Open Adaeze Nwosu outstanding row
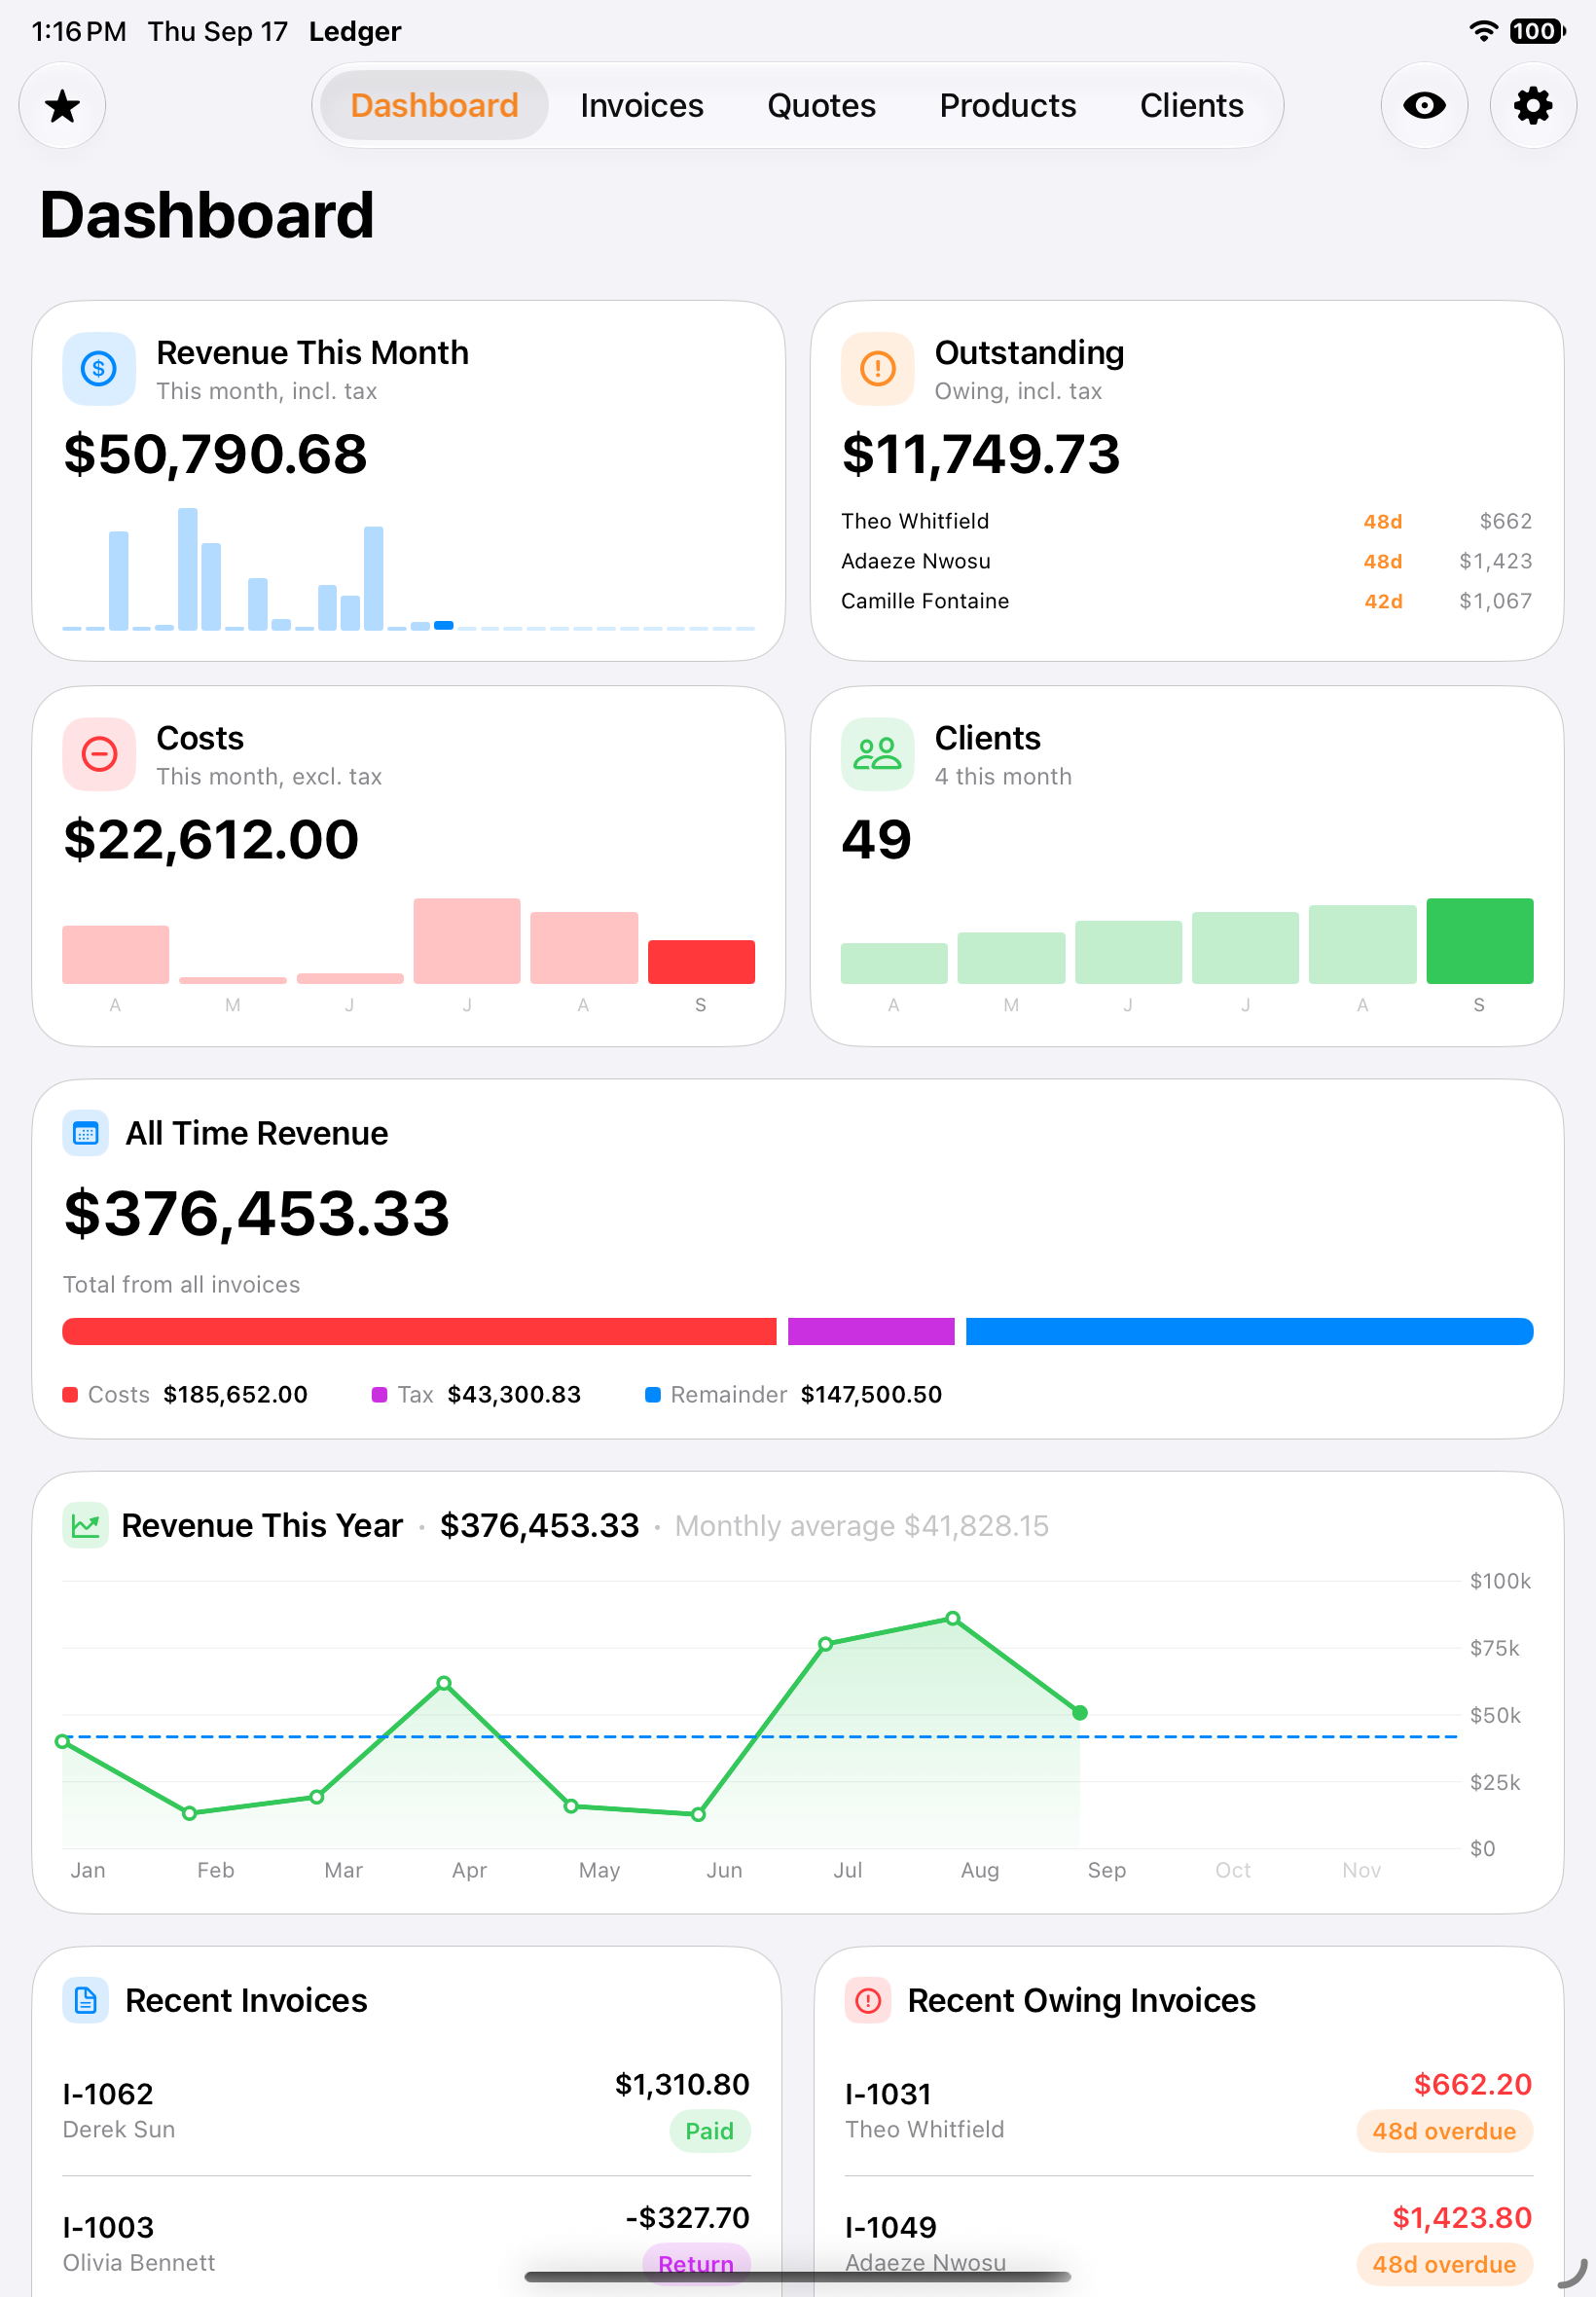 1186,561
